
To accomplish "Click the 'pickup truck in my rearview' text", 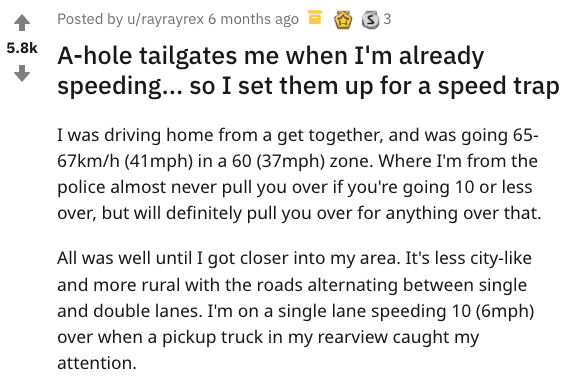I will pyautogui.click(x=275, y=337).
